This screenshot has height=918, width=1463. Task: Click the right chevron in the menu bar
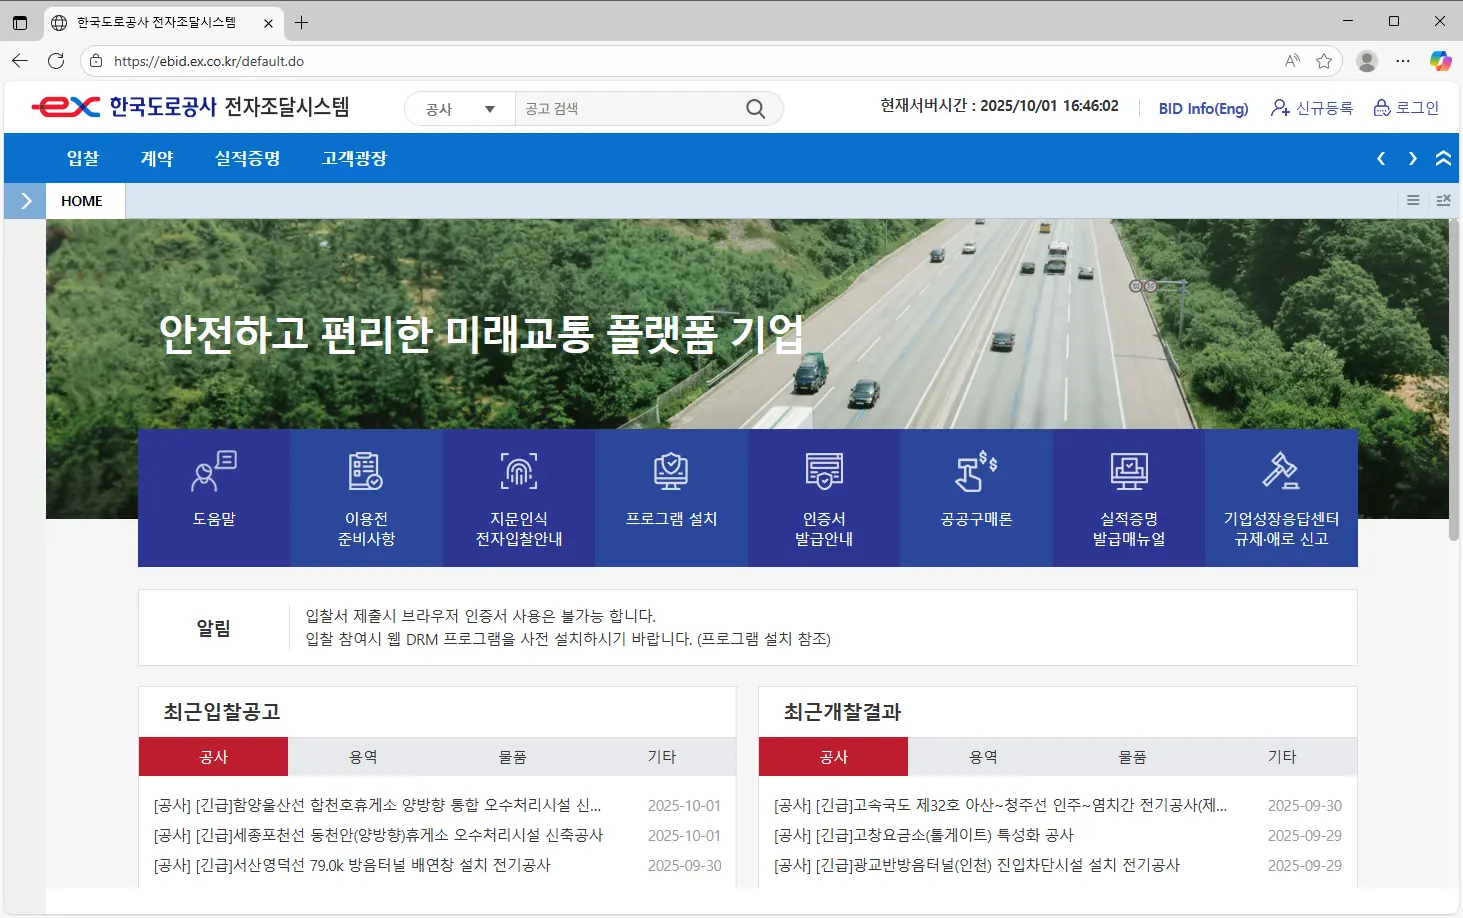click(1412, 158)
